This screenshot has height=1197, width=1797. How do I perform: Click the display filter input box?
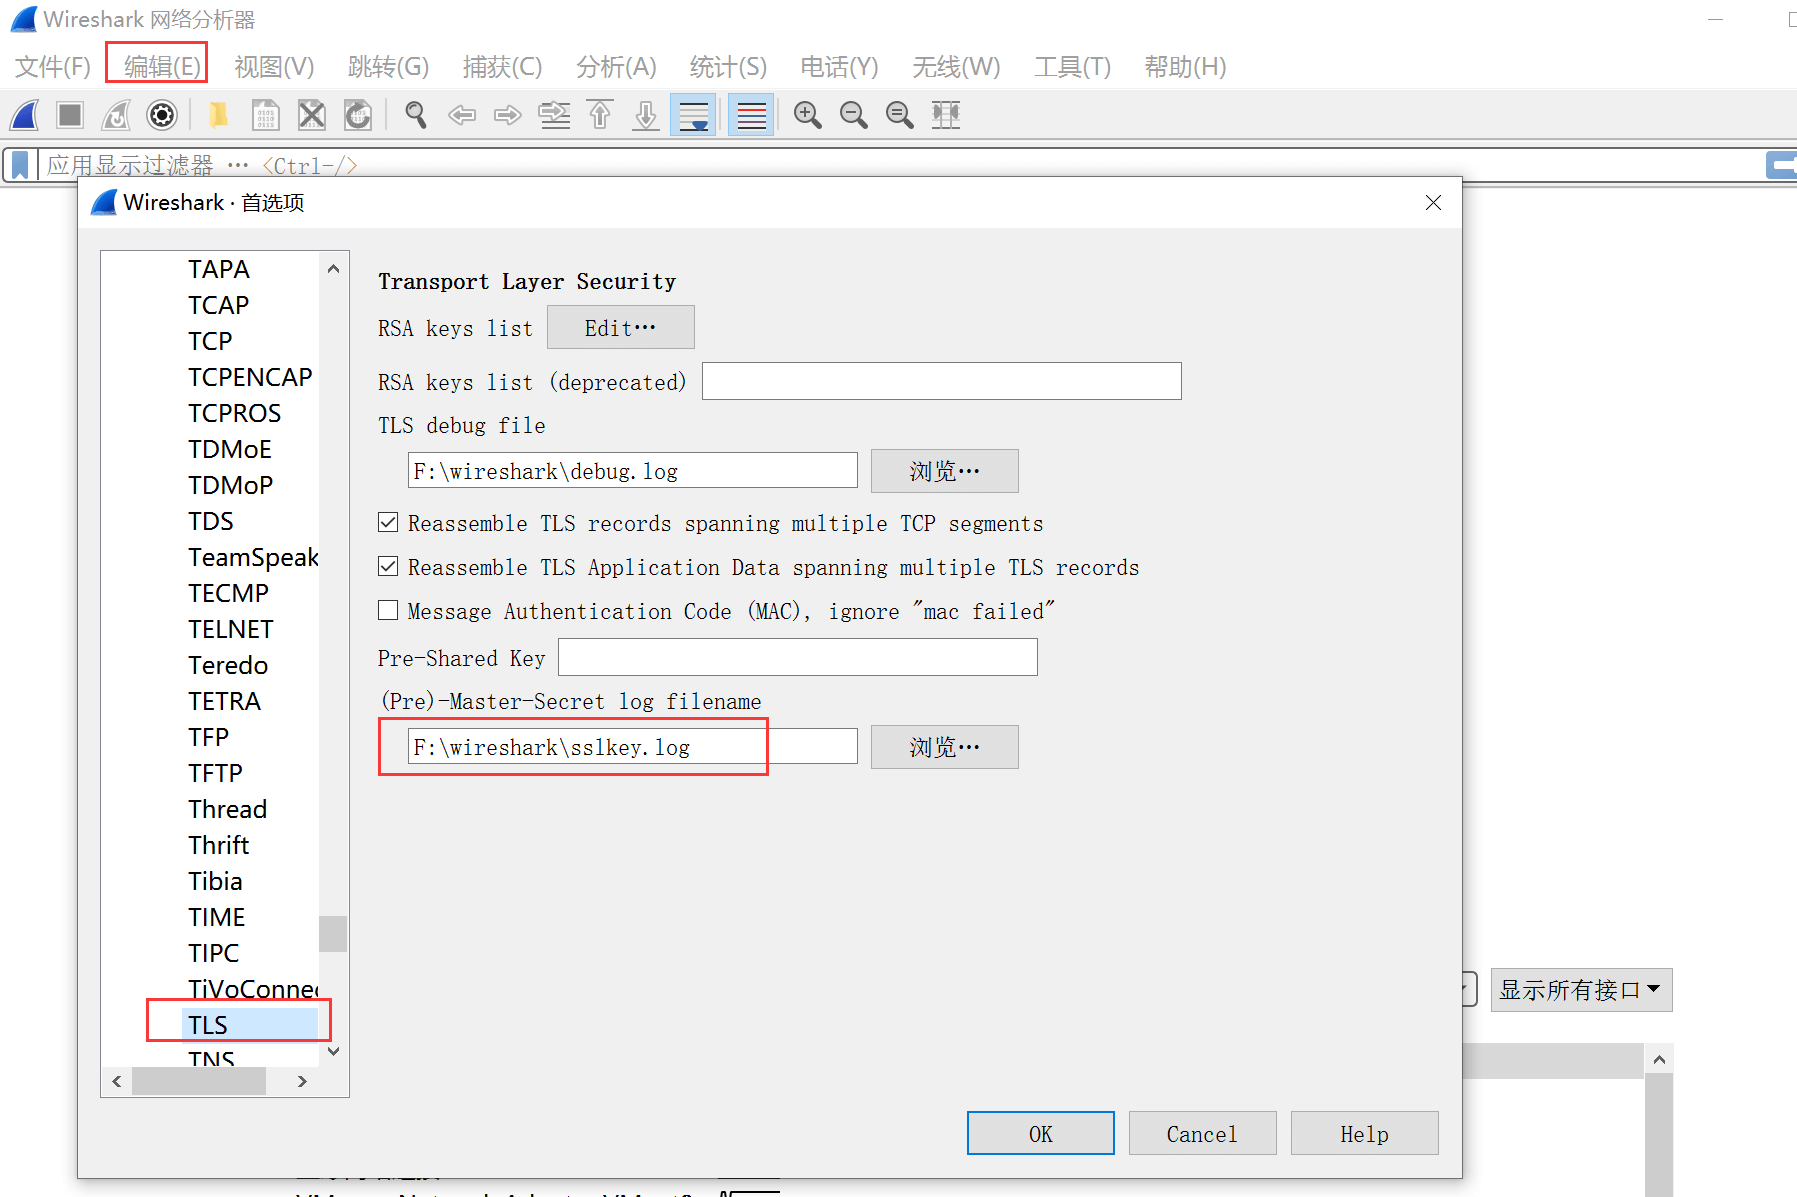click(x=900, y=165)
